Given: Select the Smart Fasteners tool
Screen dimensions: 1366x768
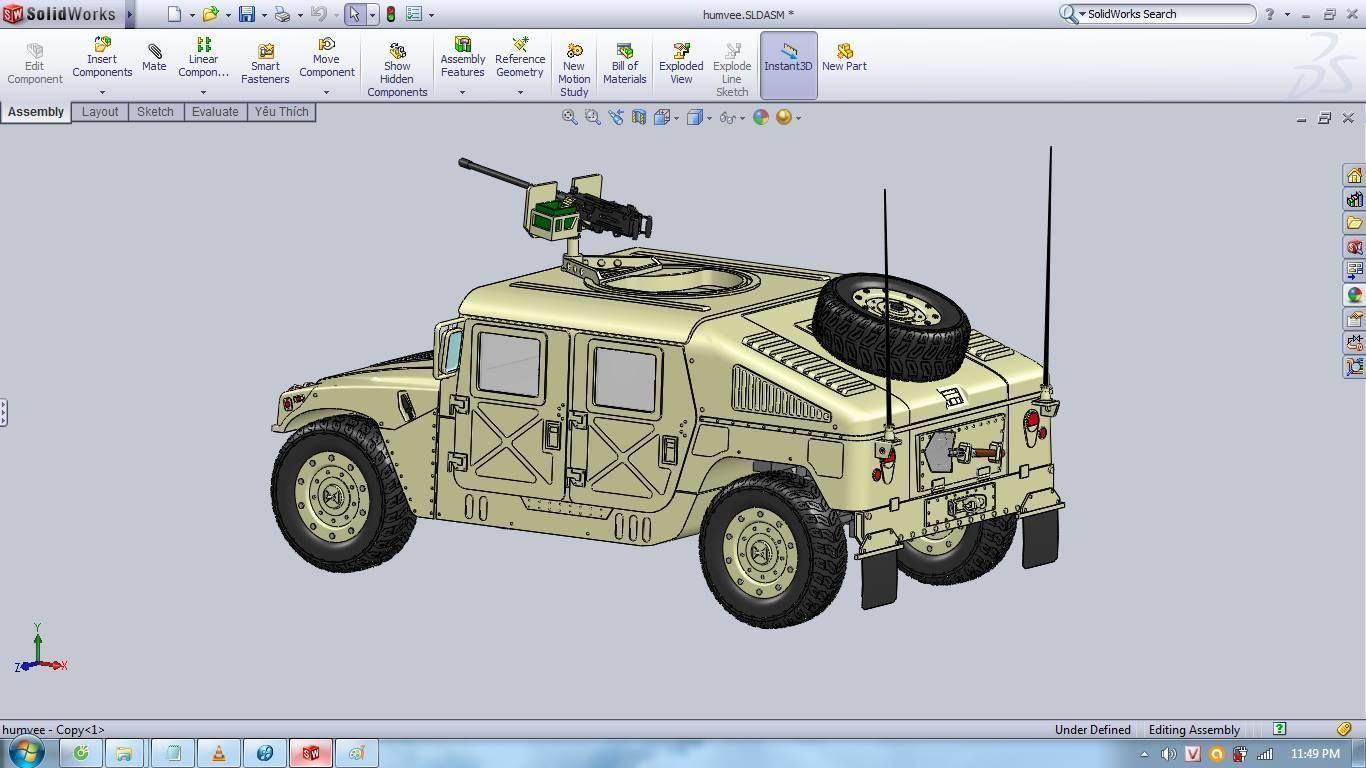Looking at the screenshot, I should point(264,60).
